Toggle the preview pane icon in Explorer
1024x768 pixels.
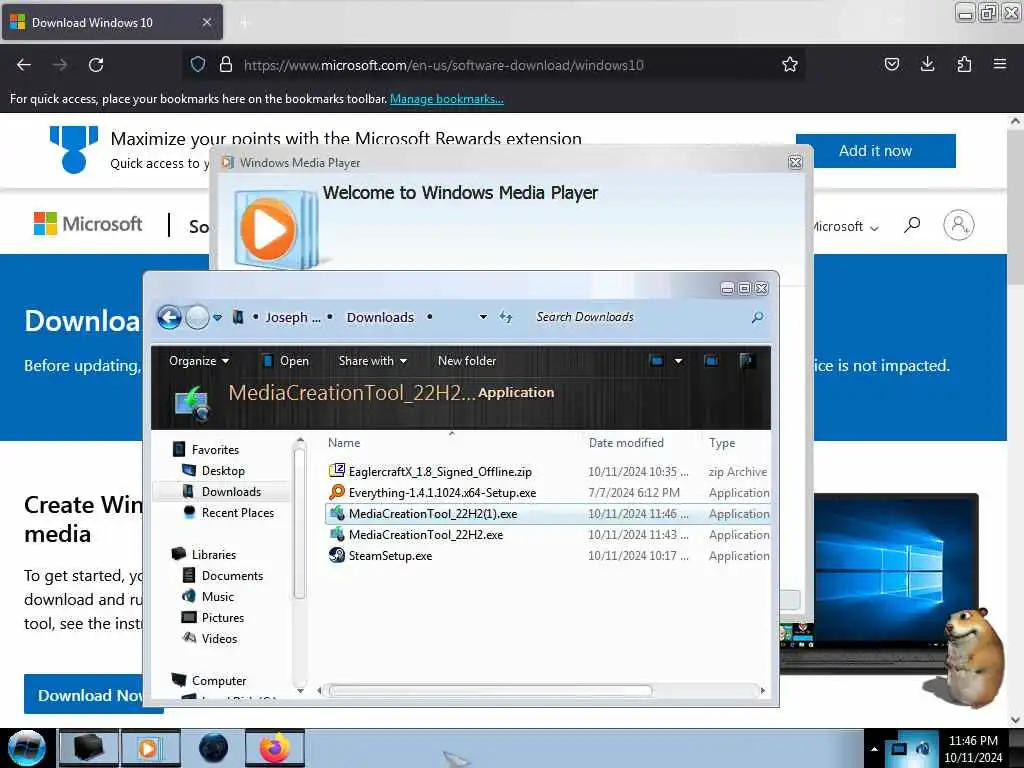pyautogui.click(x=711, y=360)
